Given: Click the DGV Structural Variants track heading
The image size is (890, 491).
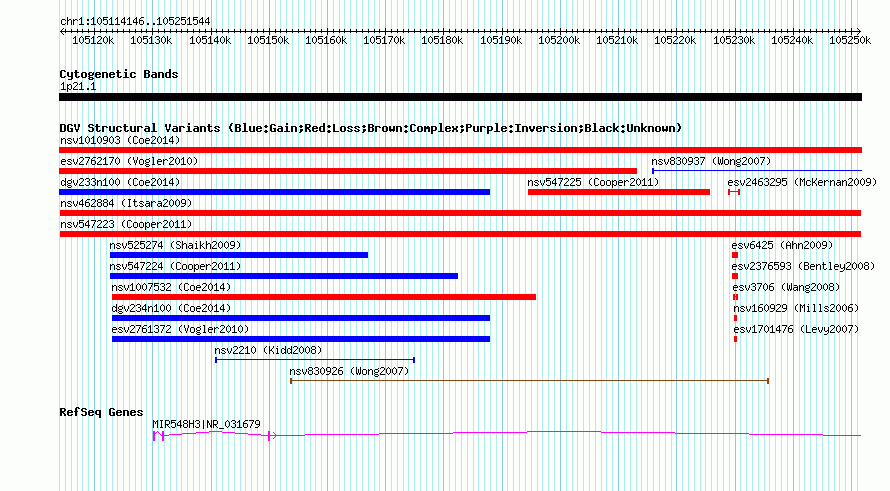Looking at the screenshot, I should [371, 128].
